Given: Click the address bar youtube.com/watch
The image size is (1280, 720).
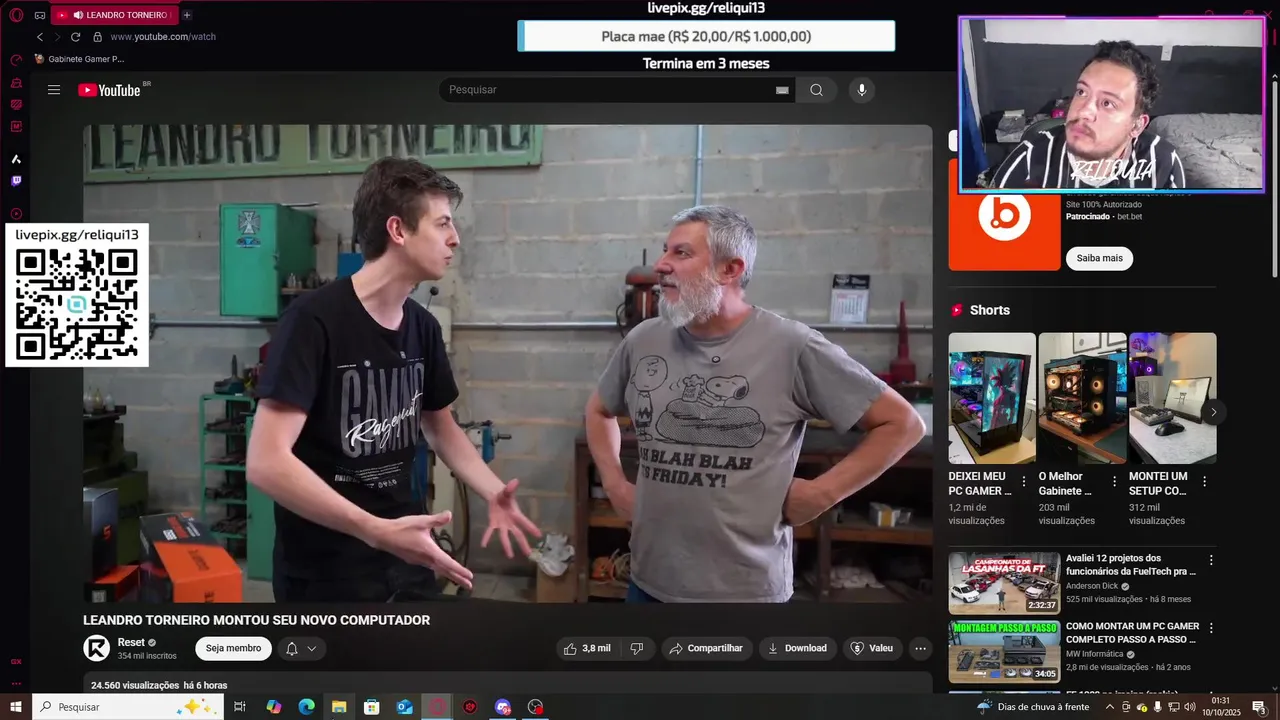Looking at the screenshot, I should 163,37.
